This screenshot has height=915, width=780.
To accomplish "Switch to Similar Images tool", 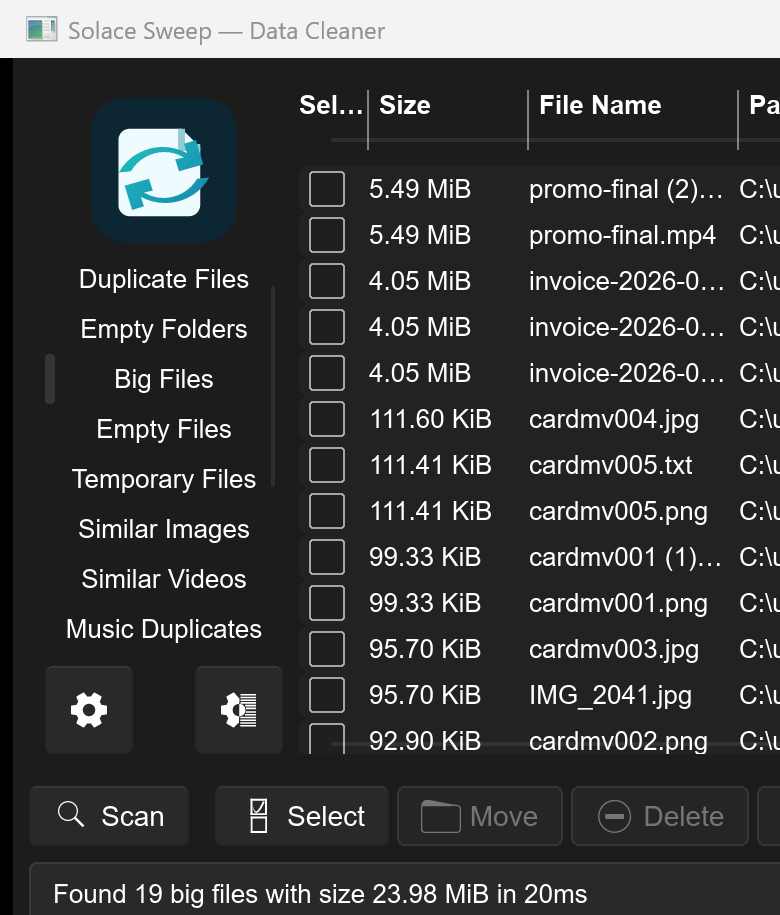I will click(164, 529).
